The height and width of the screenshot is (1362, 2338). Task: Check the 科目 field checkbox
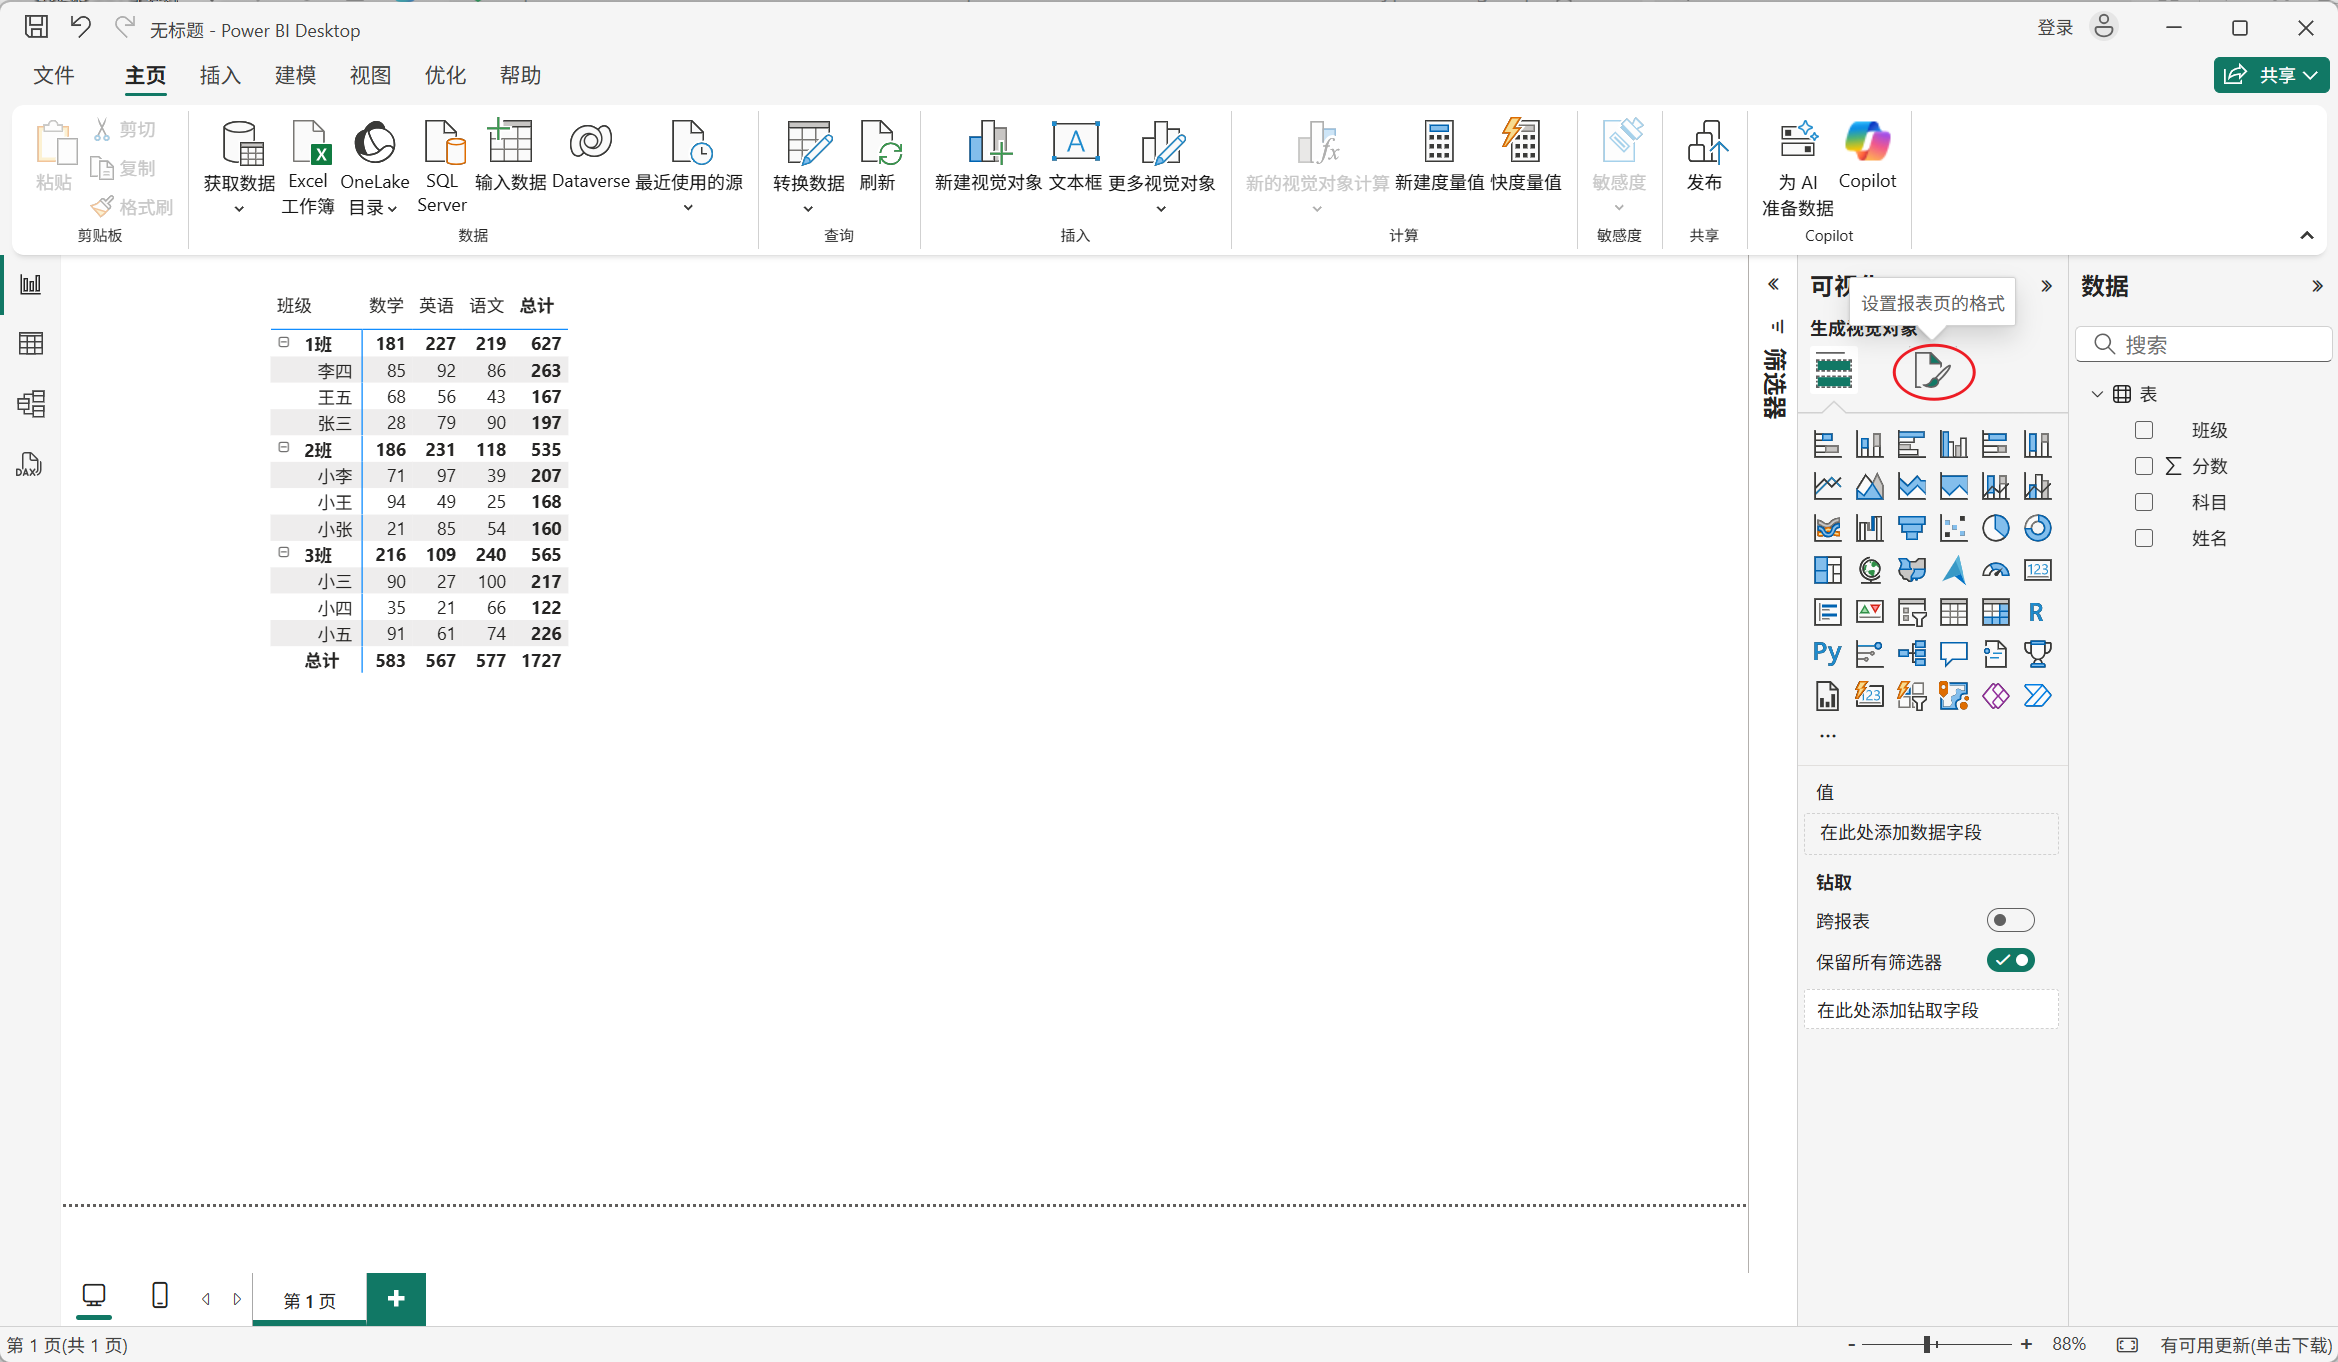pos(2143,502)
